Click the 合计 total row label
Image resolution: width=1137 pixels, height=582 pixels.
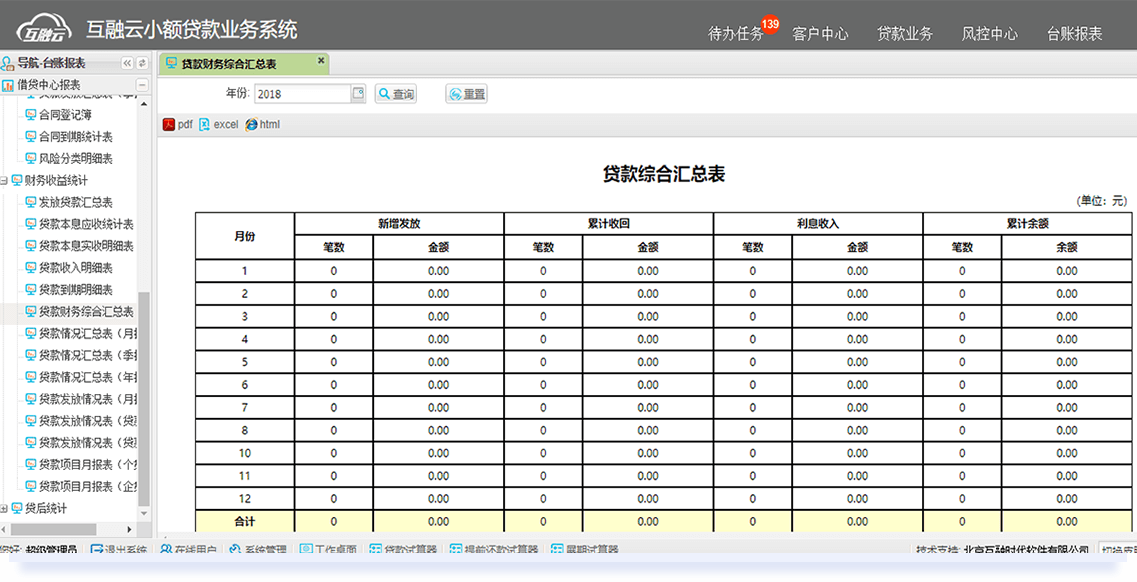point(244,521)
